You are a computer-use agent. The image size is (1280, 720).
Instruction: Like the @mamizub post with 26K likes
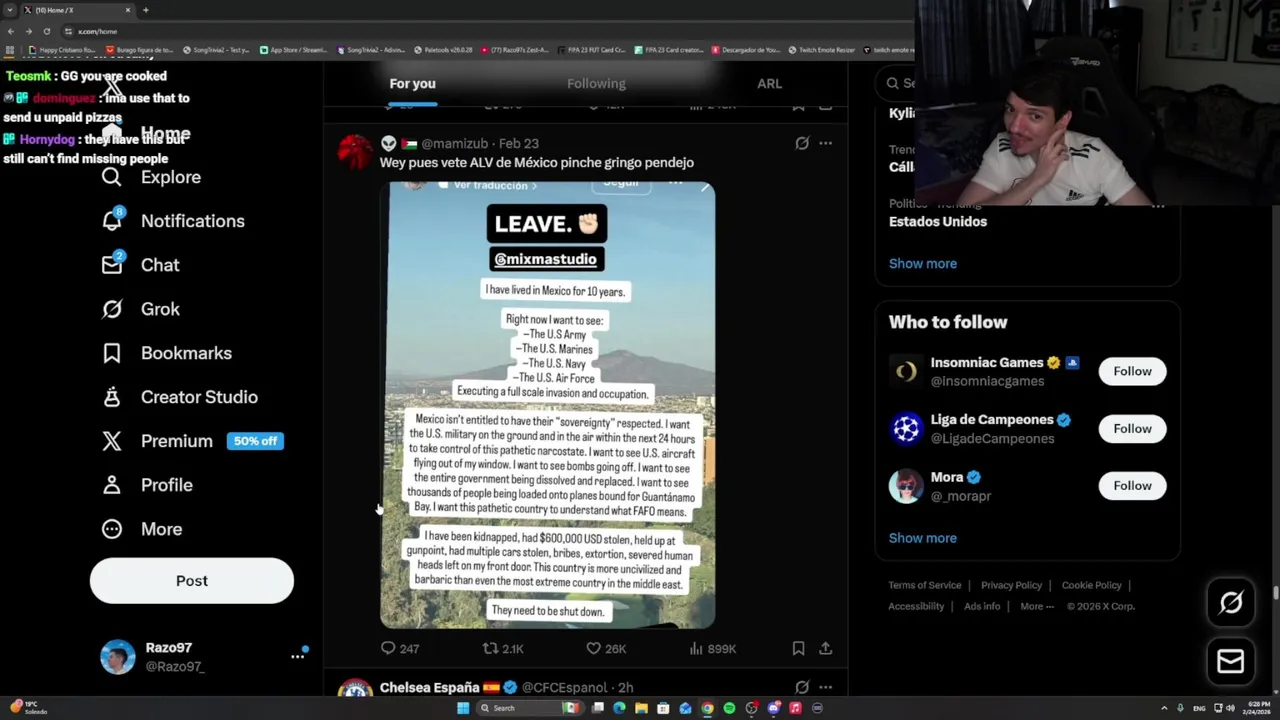593,648
